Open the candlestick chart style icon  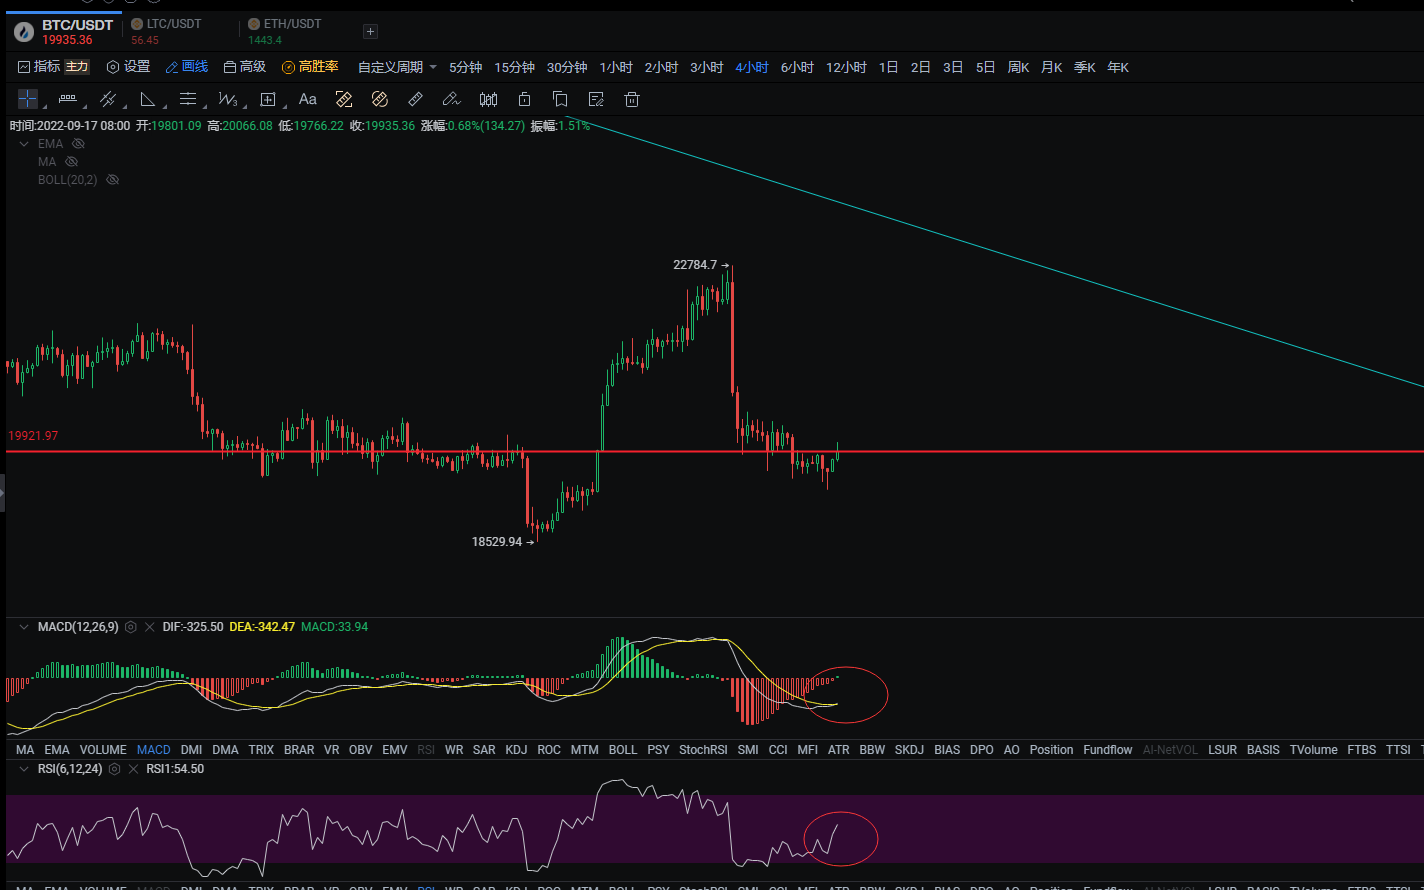[x=488, y=99]
